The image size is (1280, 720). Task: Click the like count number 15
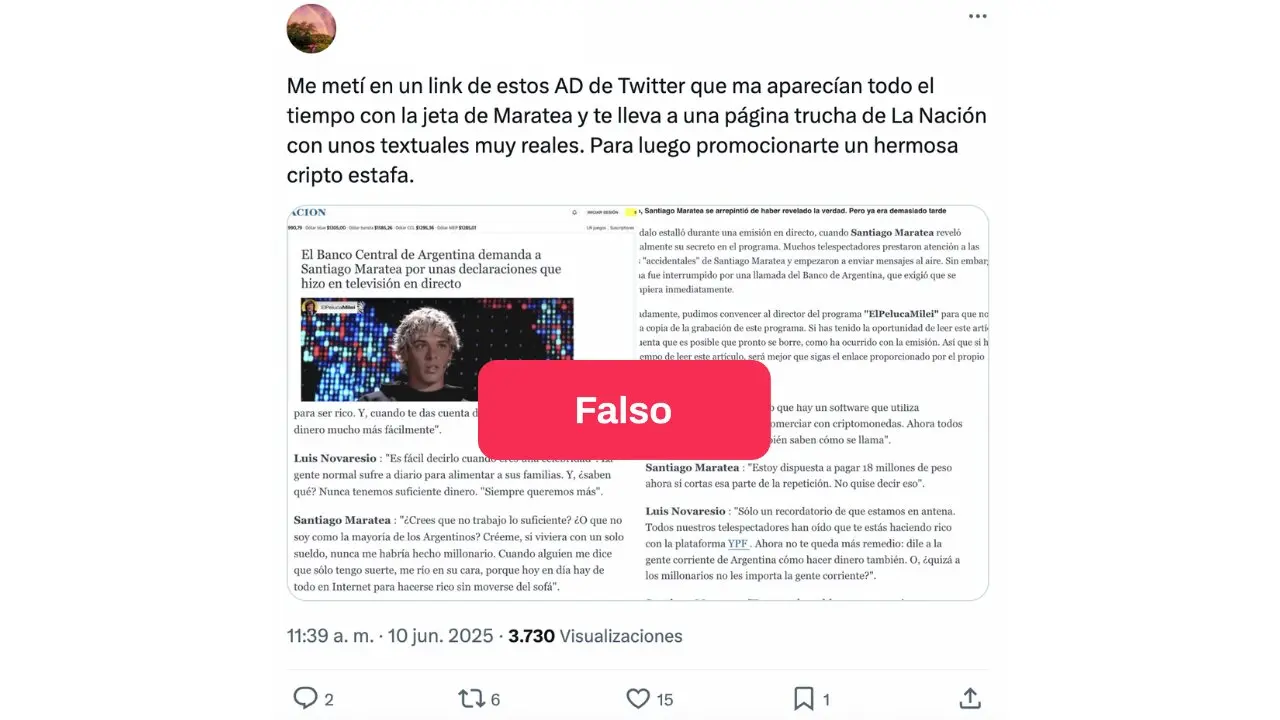(665, 699)
